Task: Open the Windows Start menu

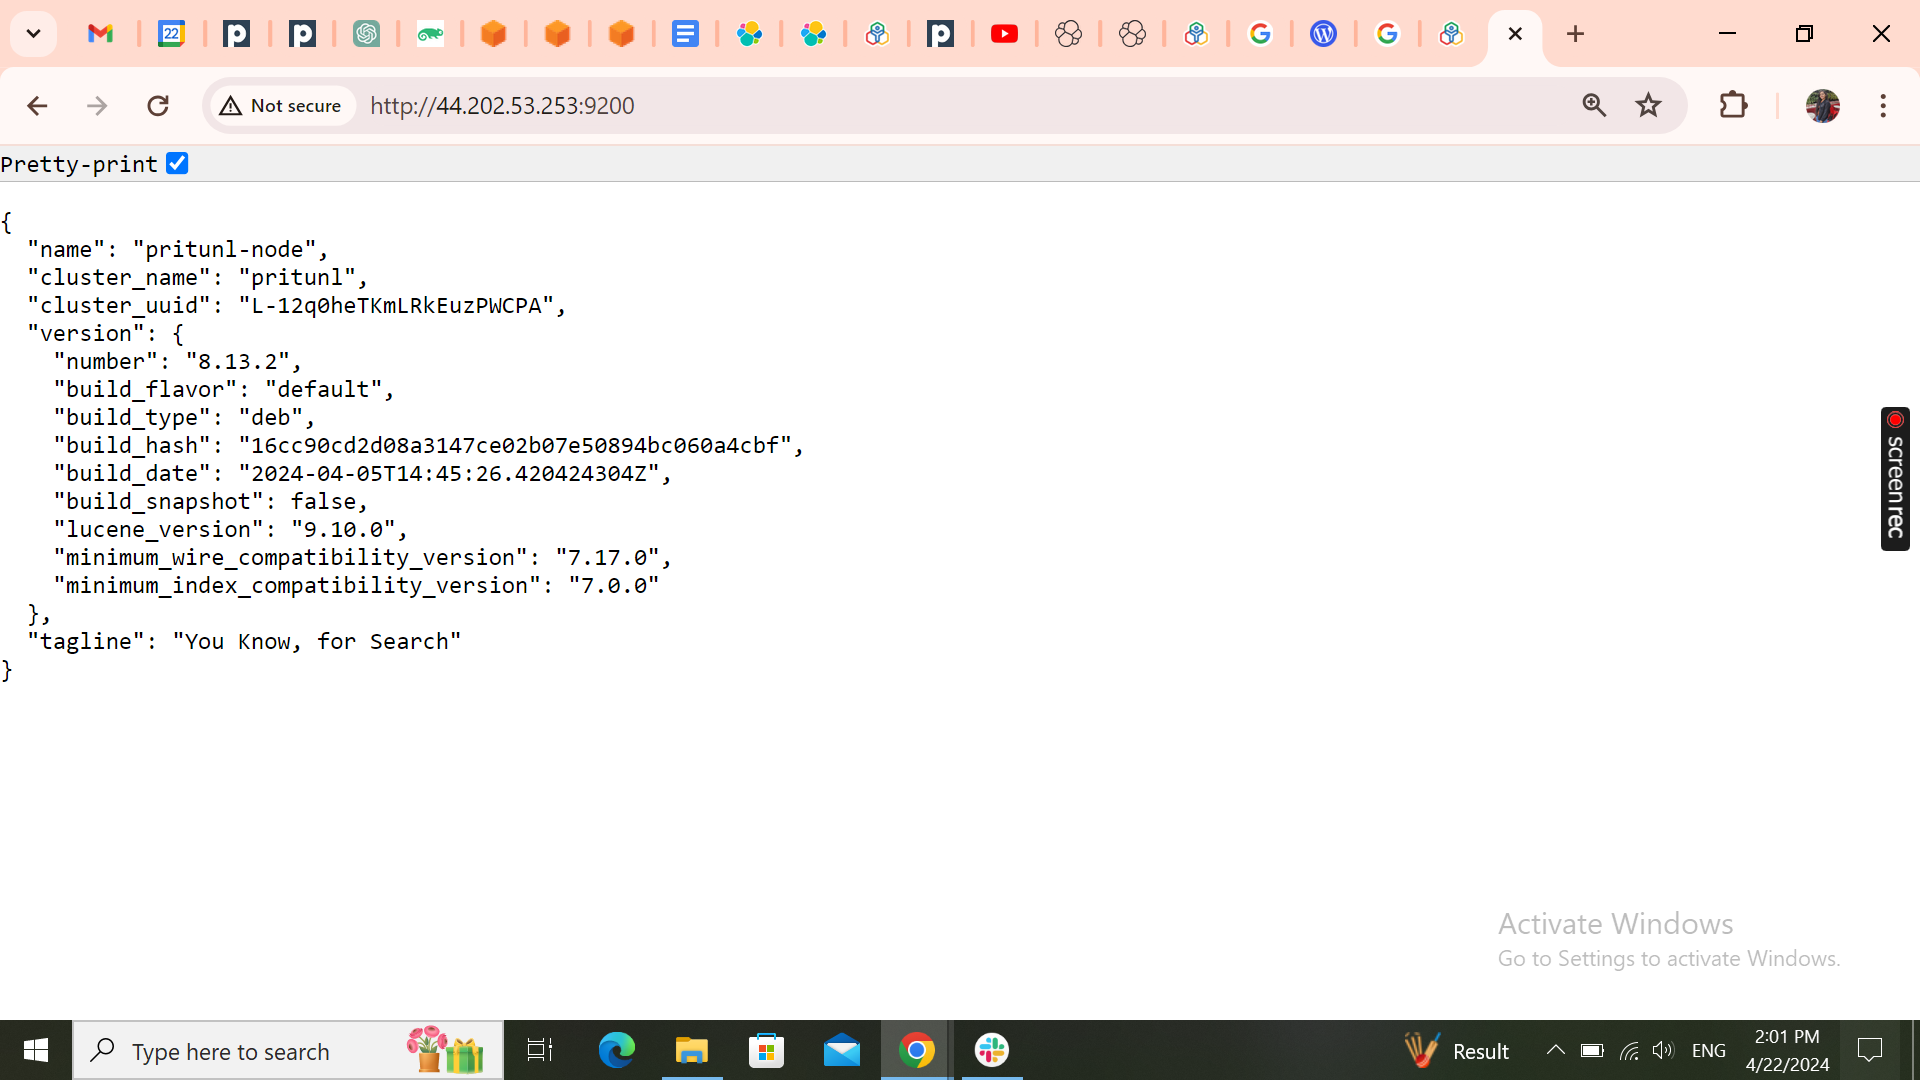Action: pyautogui.click(x=36, y=1050)
